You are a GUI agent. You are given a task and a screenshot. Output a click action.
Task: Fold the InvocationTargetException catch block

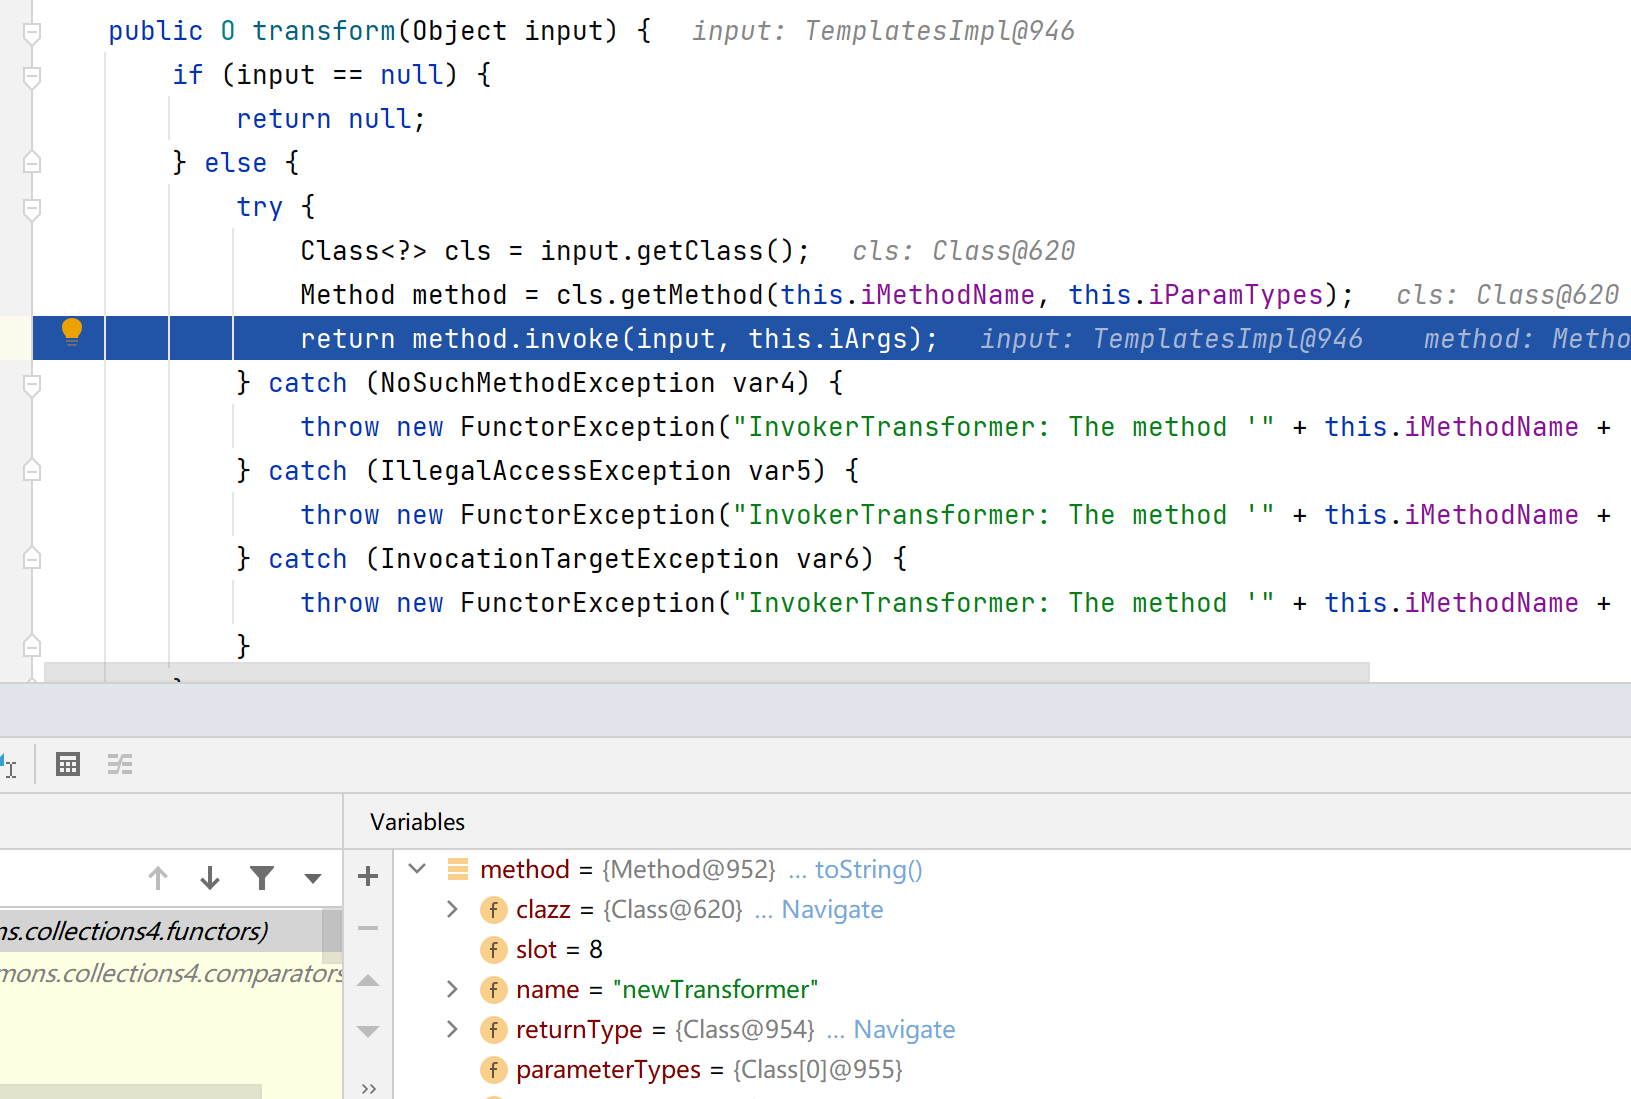(32, 558)
